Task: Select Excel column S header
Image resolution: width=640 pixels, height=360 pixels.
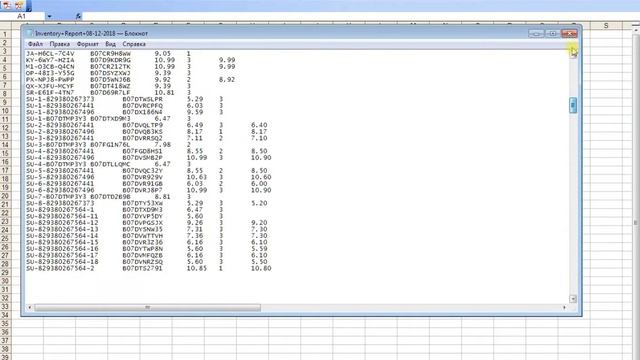Action: (x=606, y=26)
